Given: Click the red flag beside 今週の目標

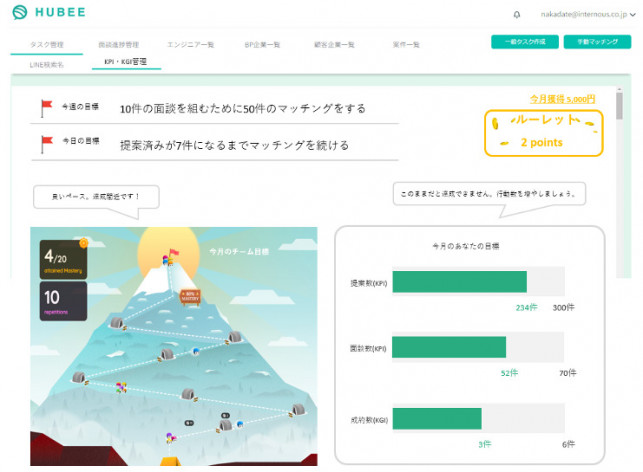Looking at the screenshot, I should click(45, 106).
